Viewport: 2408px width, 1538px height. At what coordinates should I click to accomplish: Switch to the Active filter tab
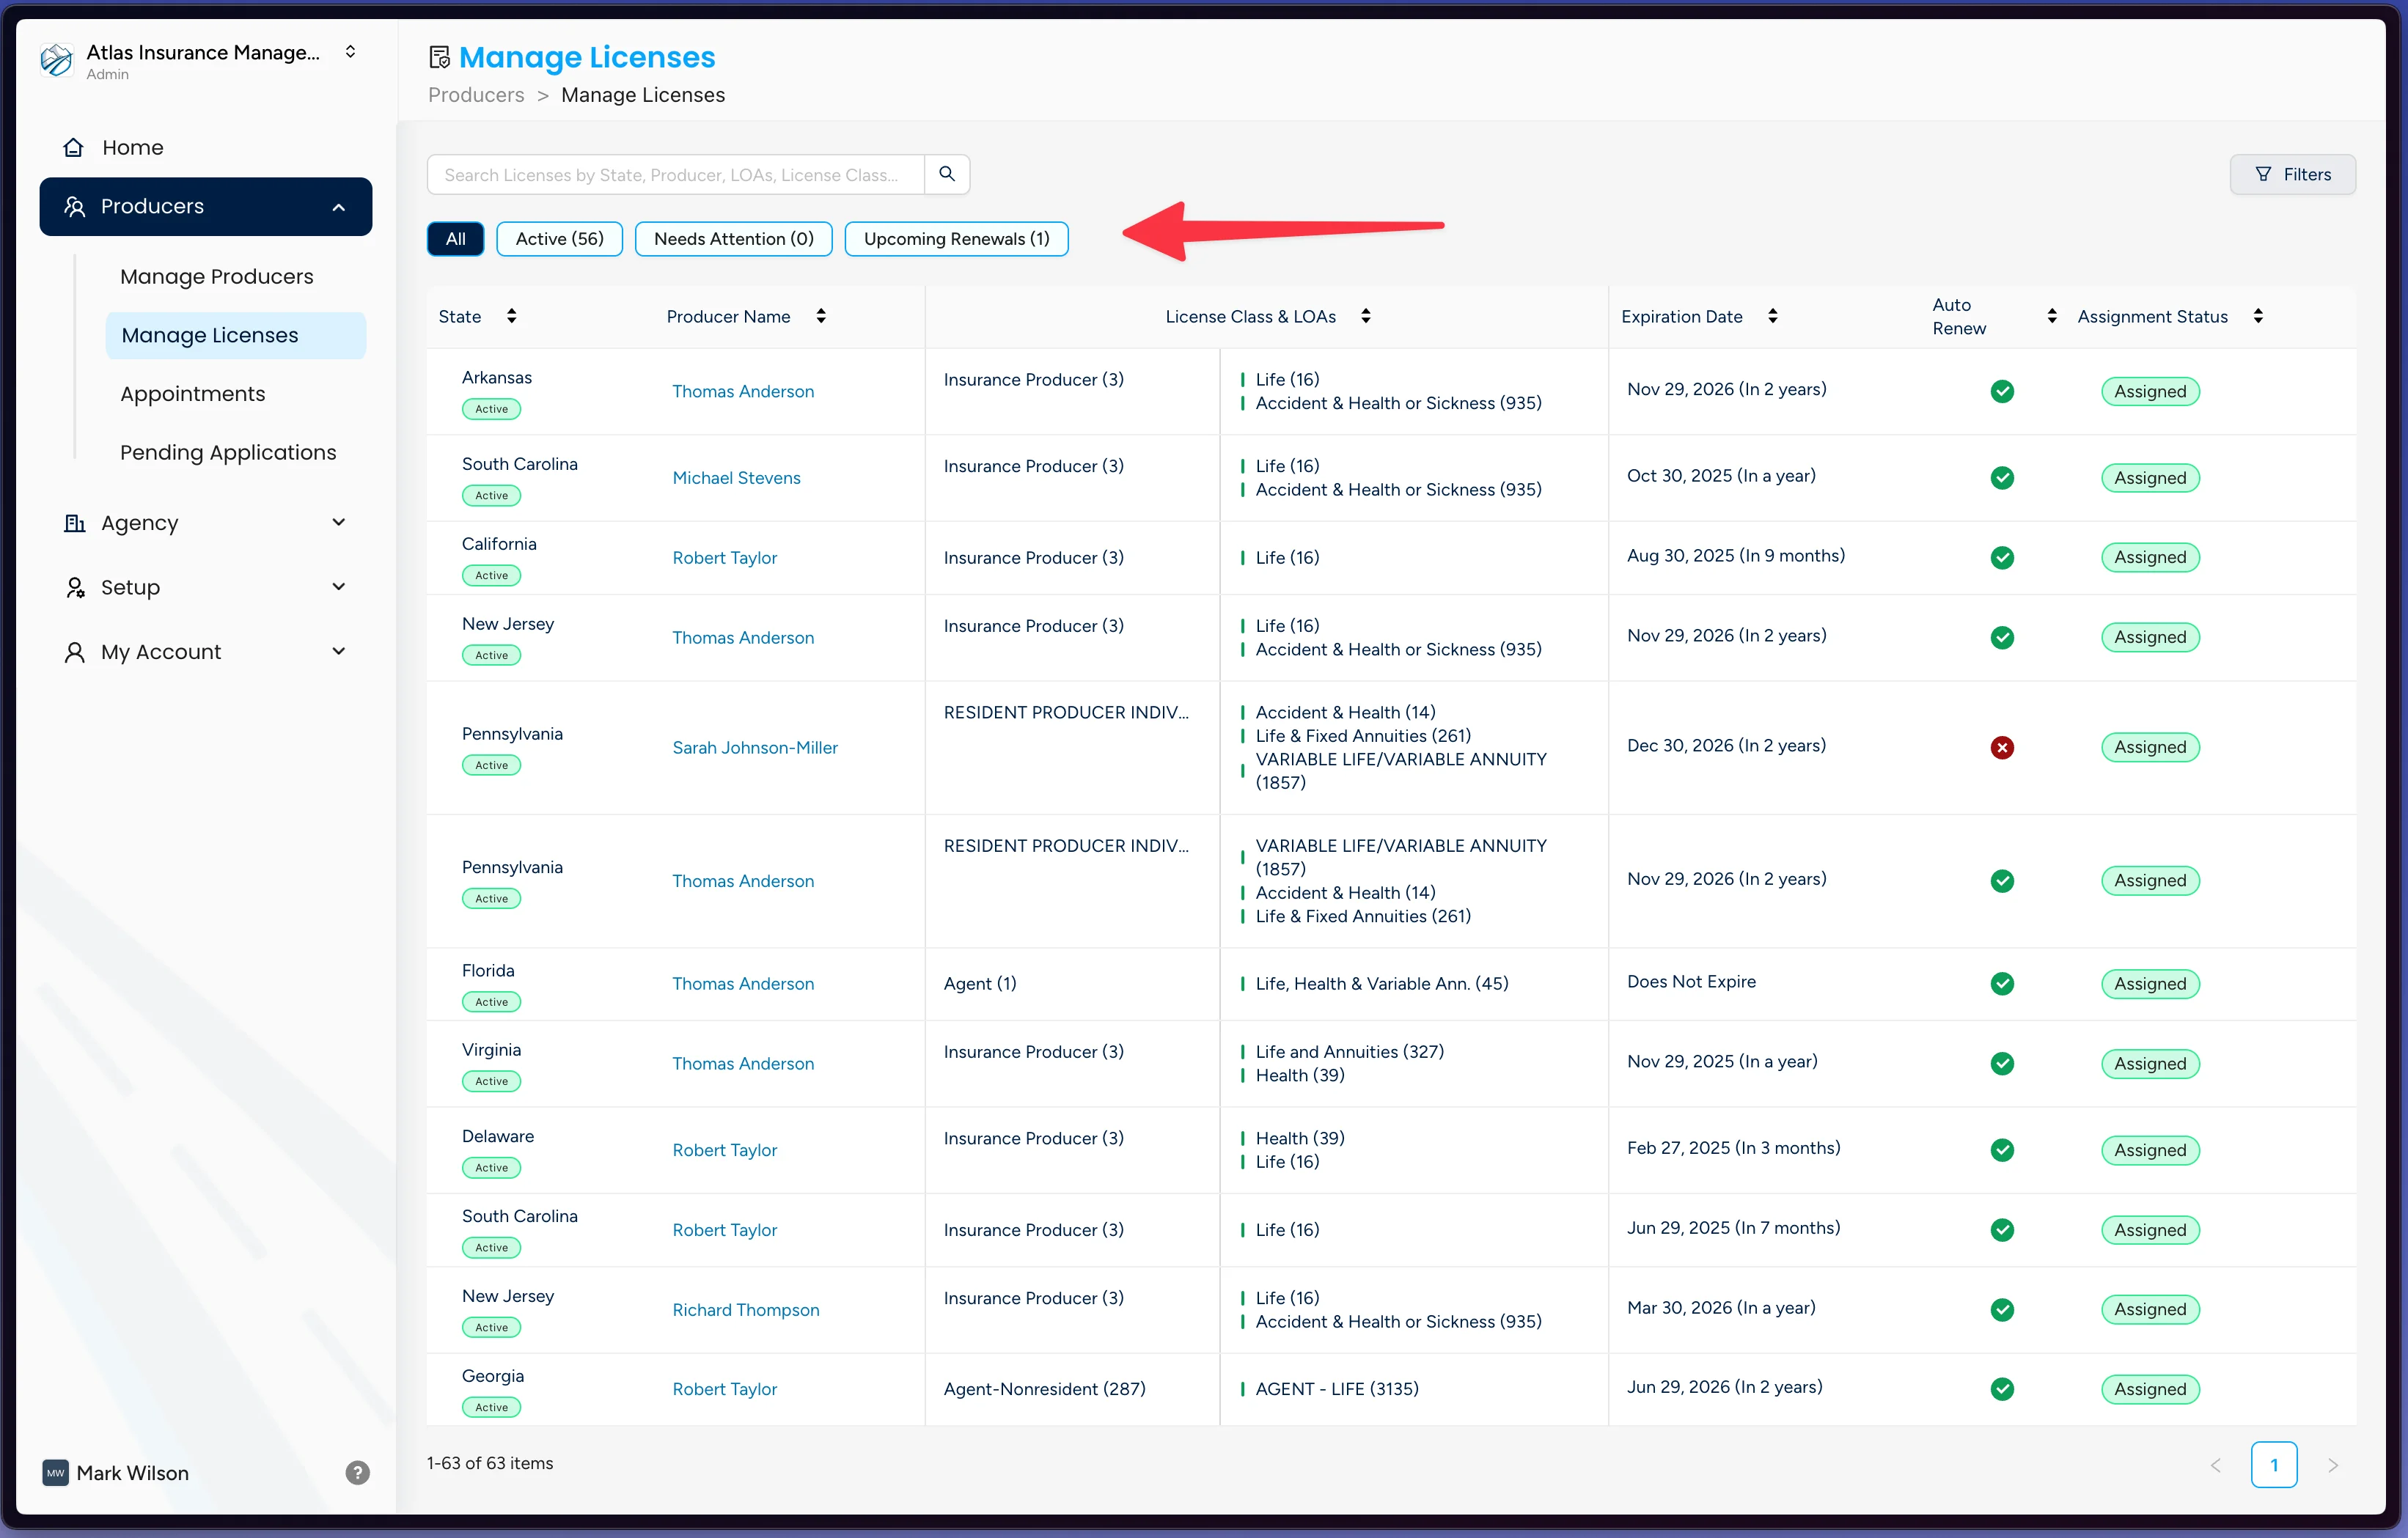pos(559,238)
